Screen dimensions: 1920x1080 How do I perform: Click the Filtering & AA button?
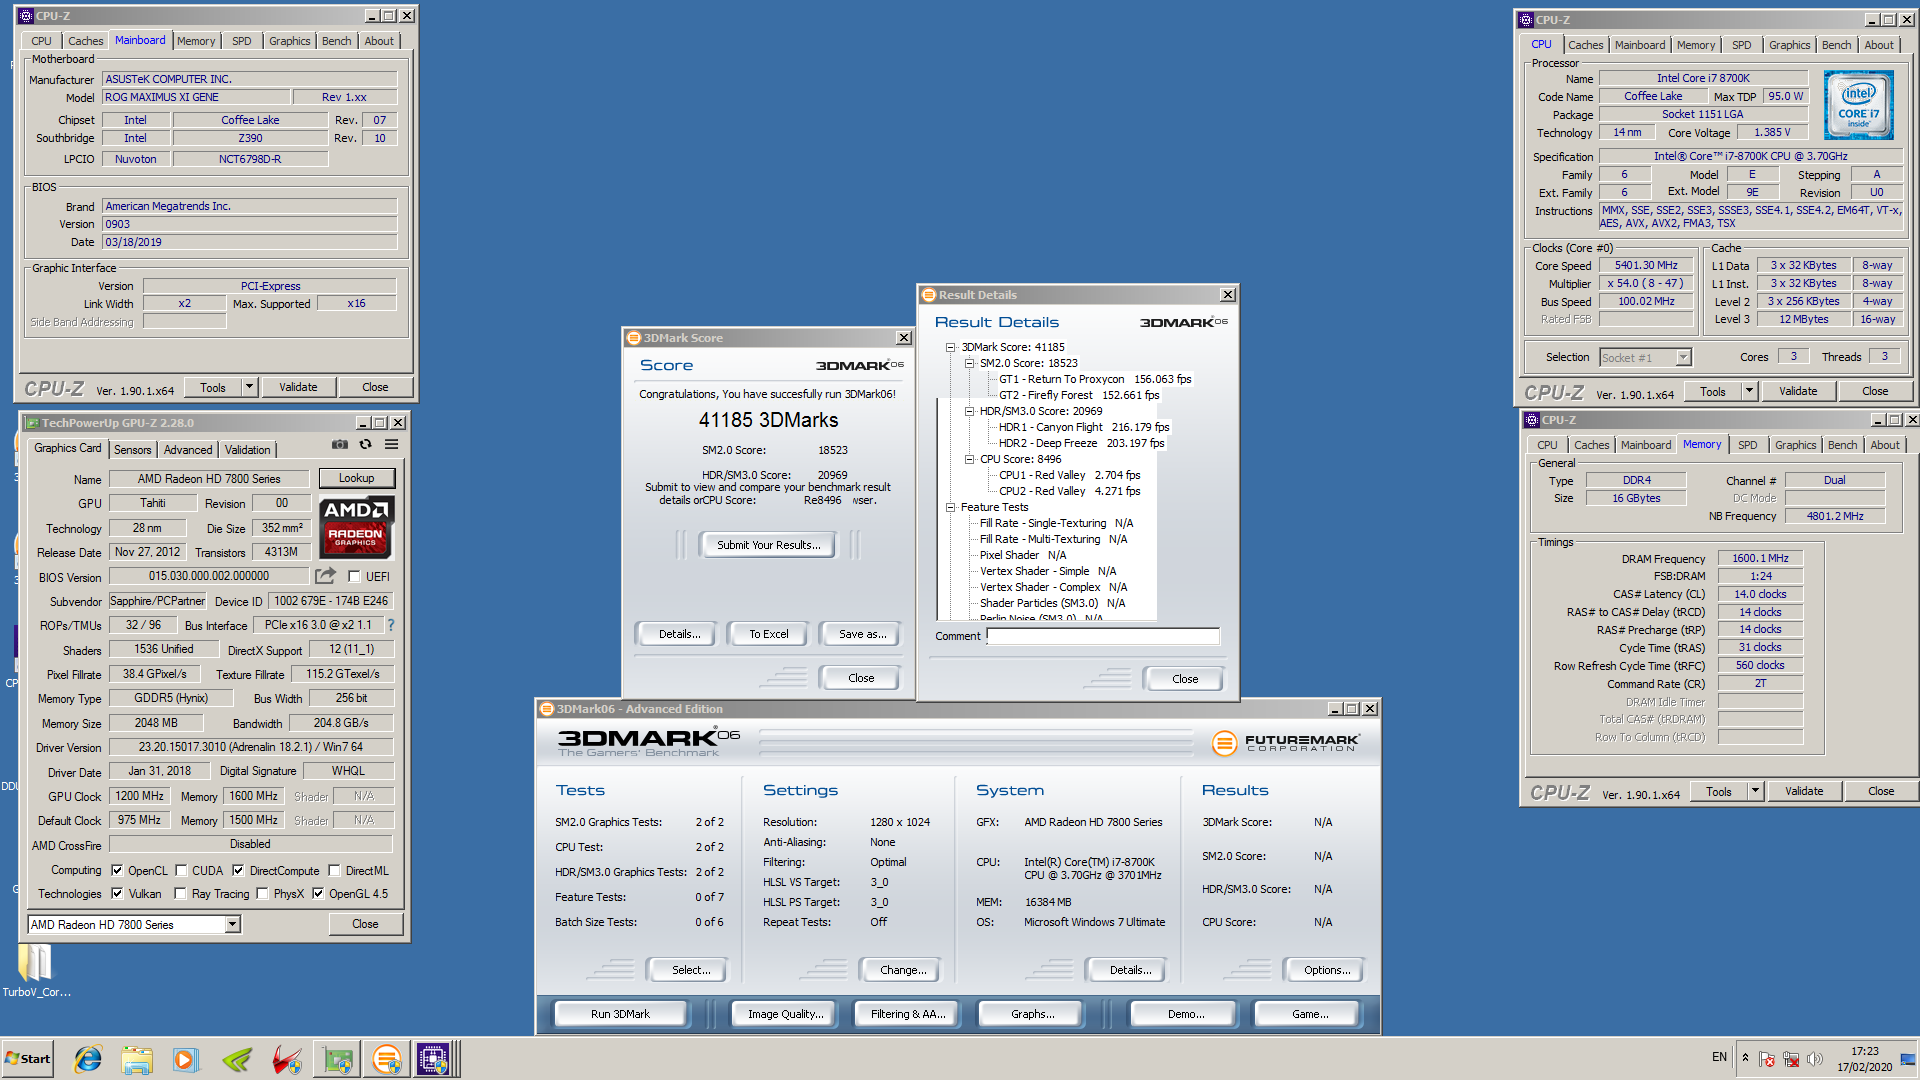pos(908,1014)
